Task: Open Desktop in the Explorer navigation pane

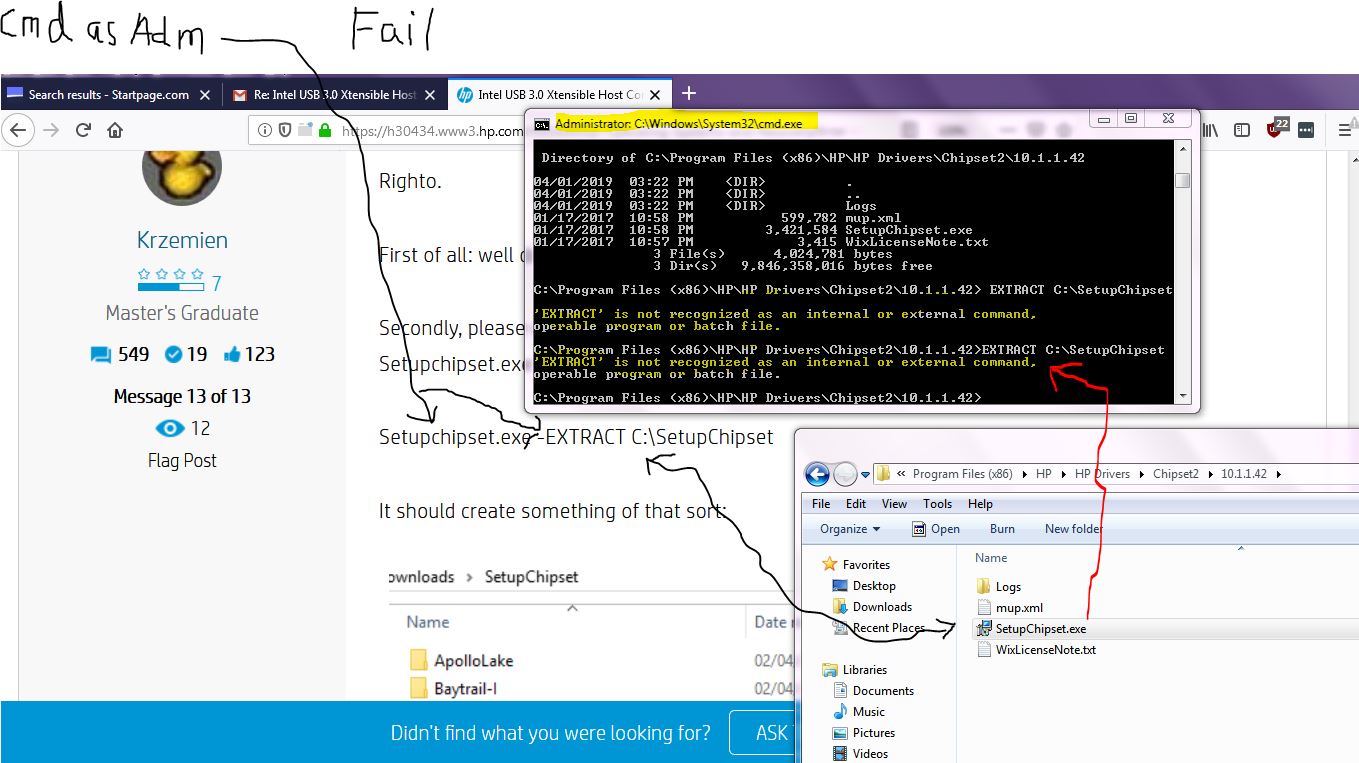Action: pyautogui.click(x=874, y=586)
